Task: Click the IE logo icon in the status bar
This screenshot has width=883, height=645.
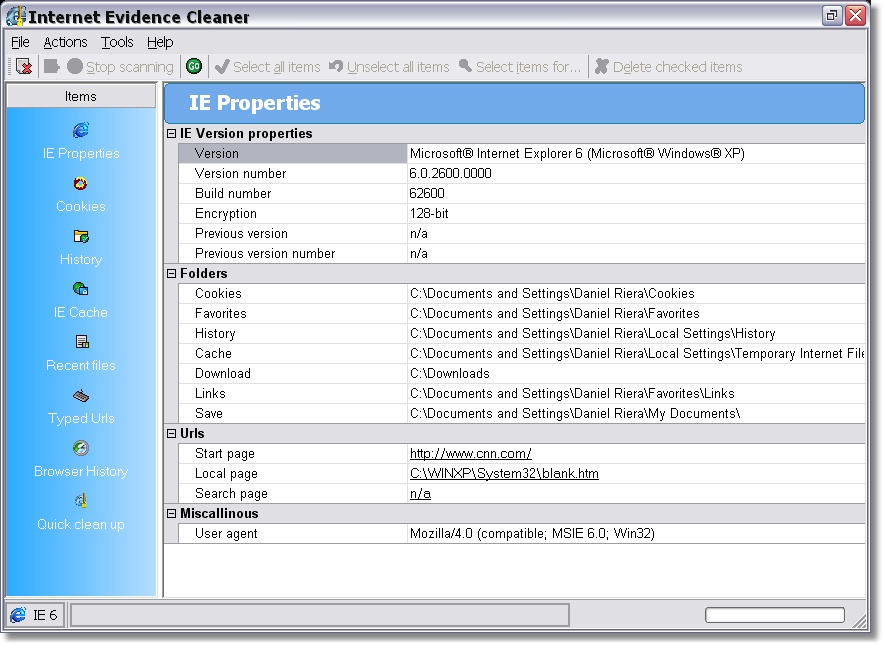Action: (18, 615)
